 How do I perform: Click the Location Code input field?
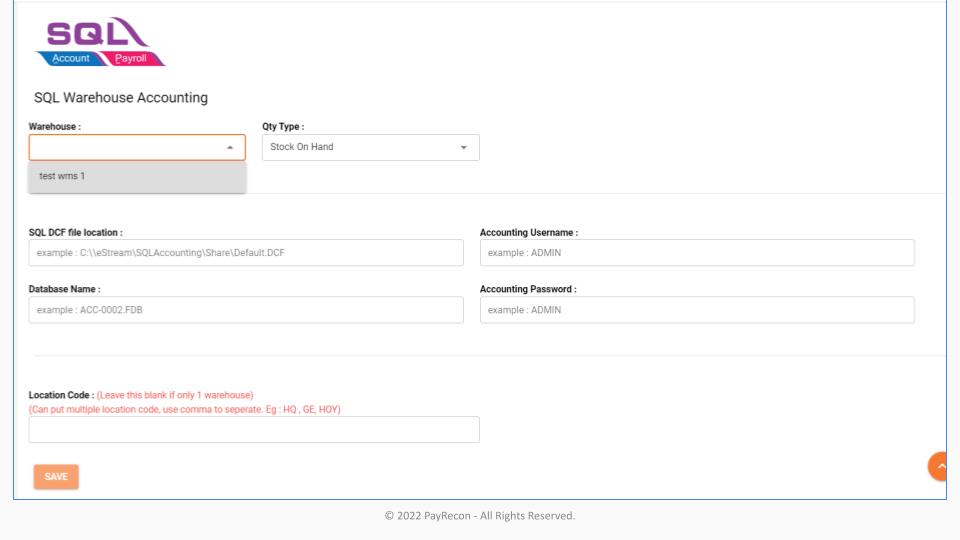point(254,429)
